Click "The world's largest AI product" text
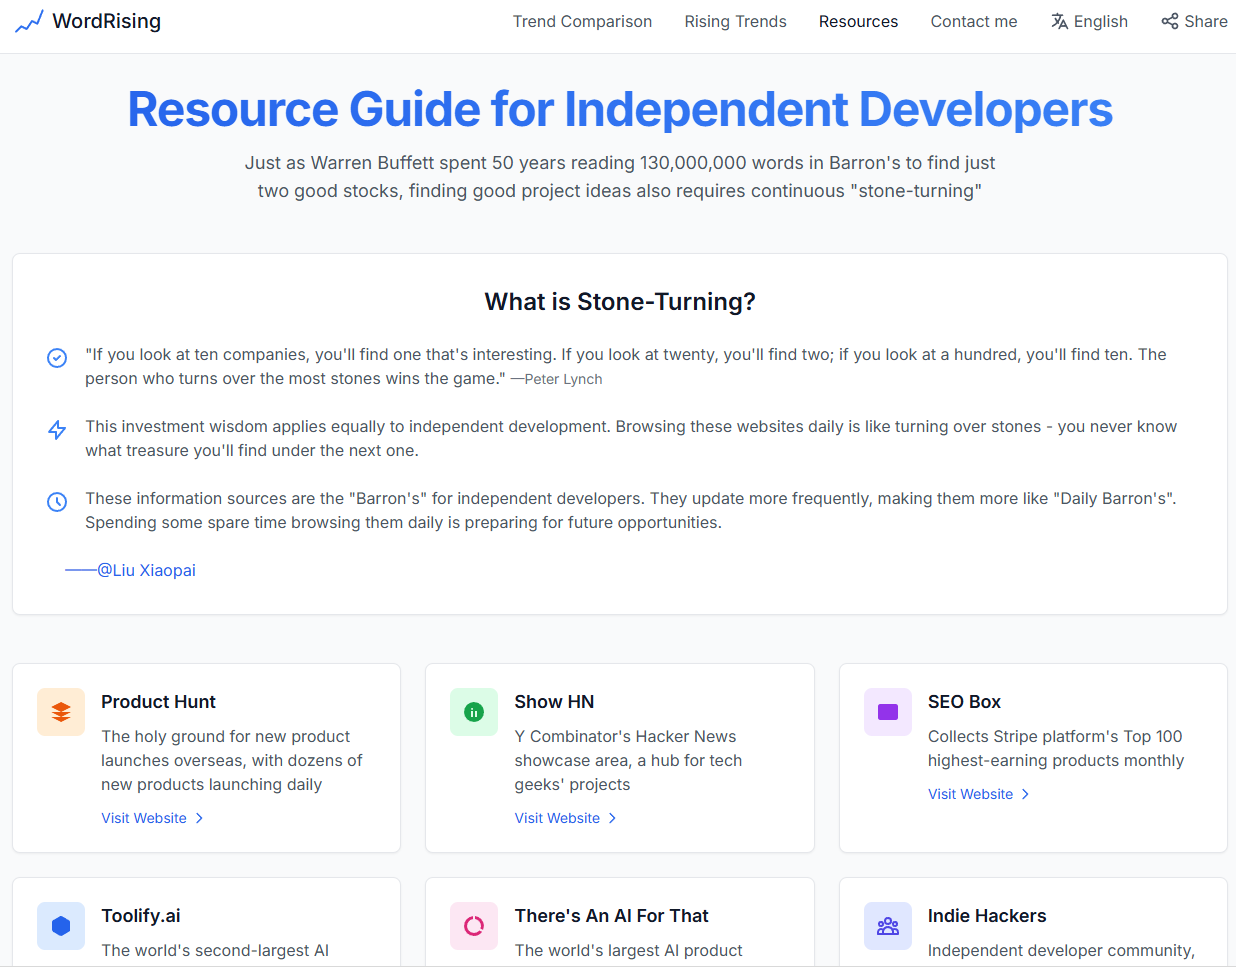This screenshot has height=967, width=1236. coord(628,950)
